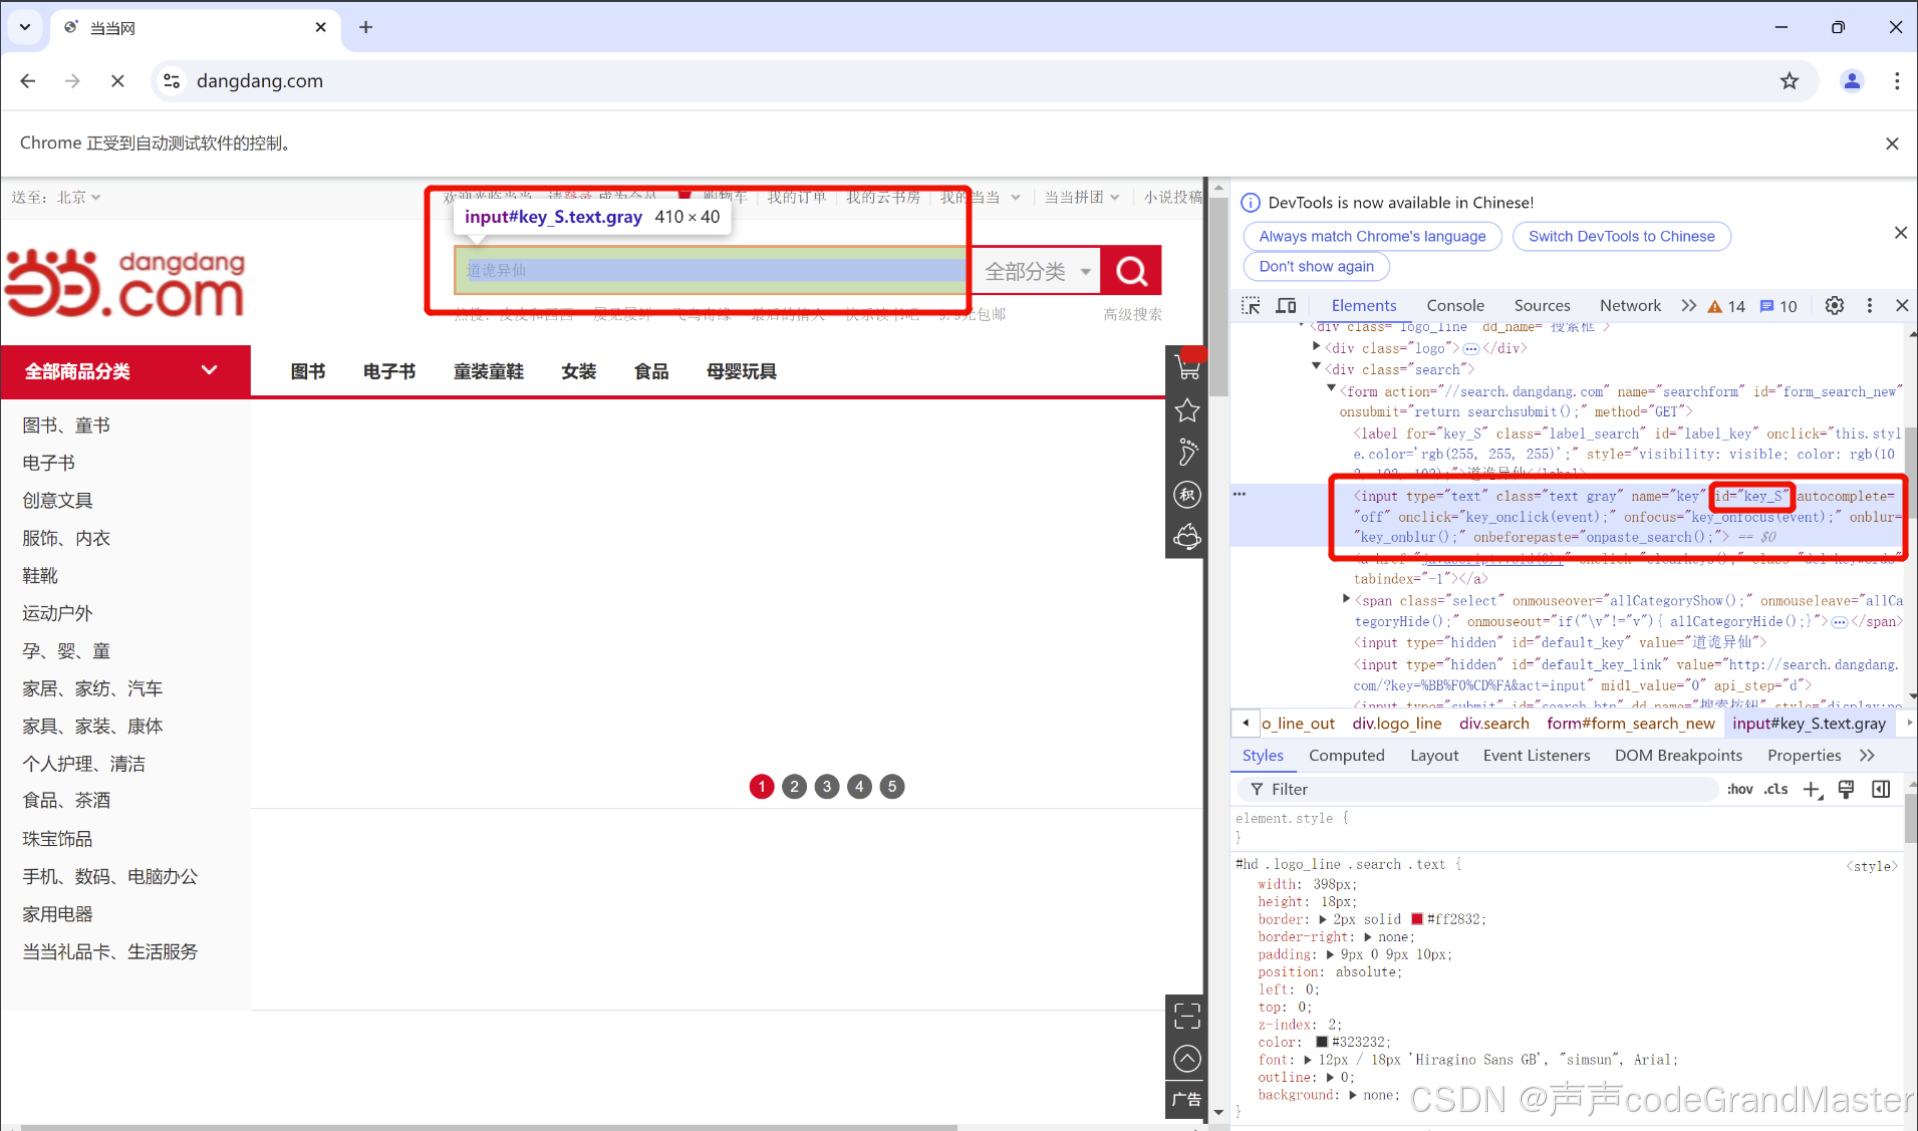Toggle the :hov element state panel
Viewport: 1918px width, 1131px height.
coord(1739,789)
